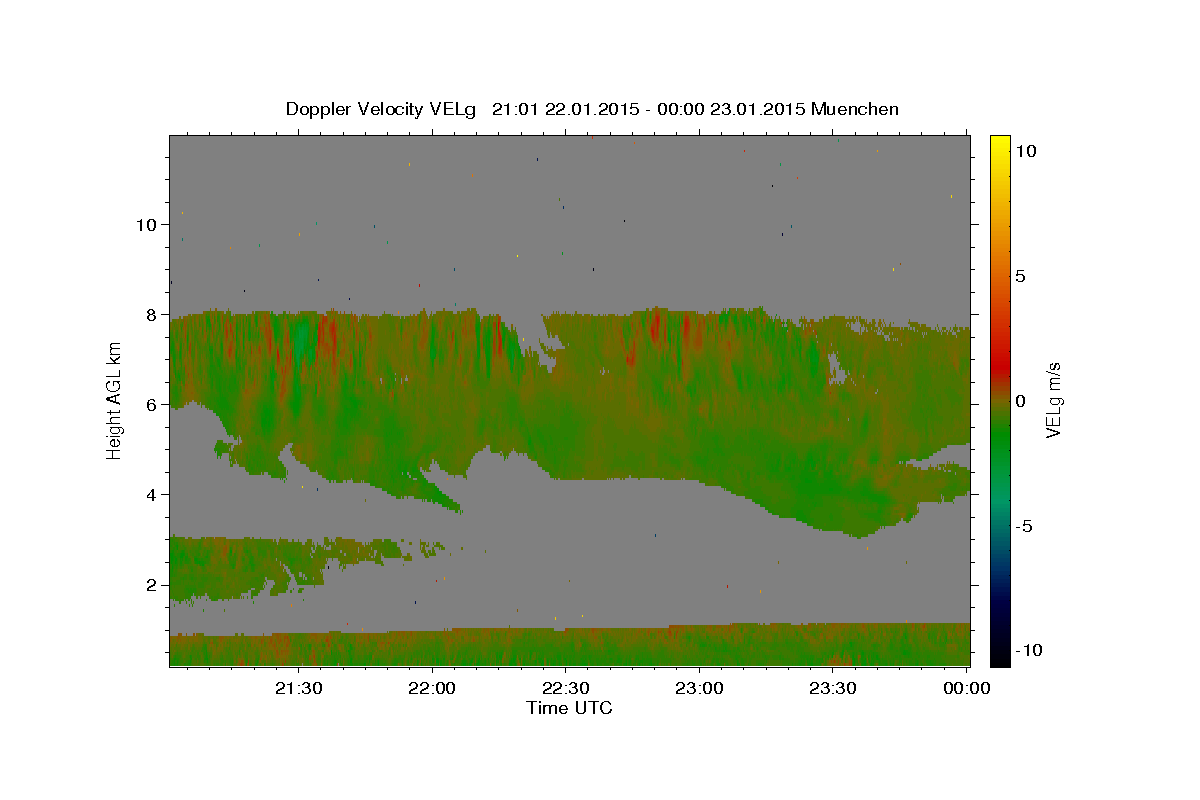Click the 'VELg m/s' colorbar label
Viewport: 1200px width, 800px height.
pos(1053,400)
